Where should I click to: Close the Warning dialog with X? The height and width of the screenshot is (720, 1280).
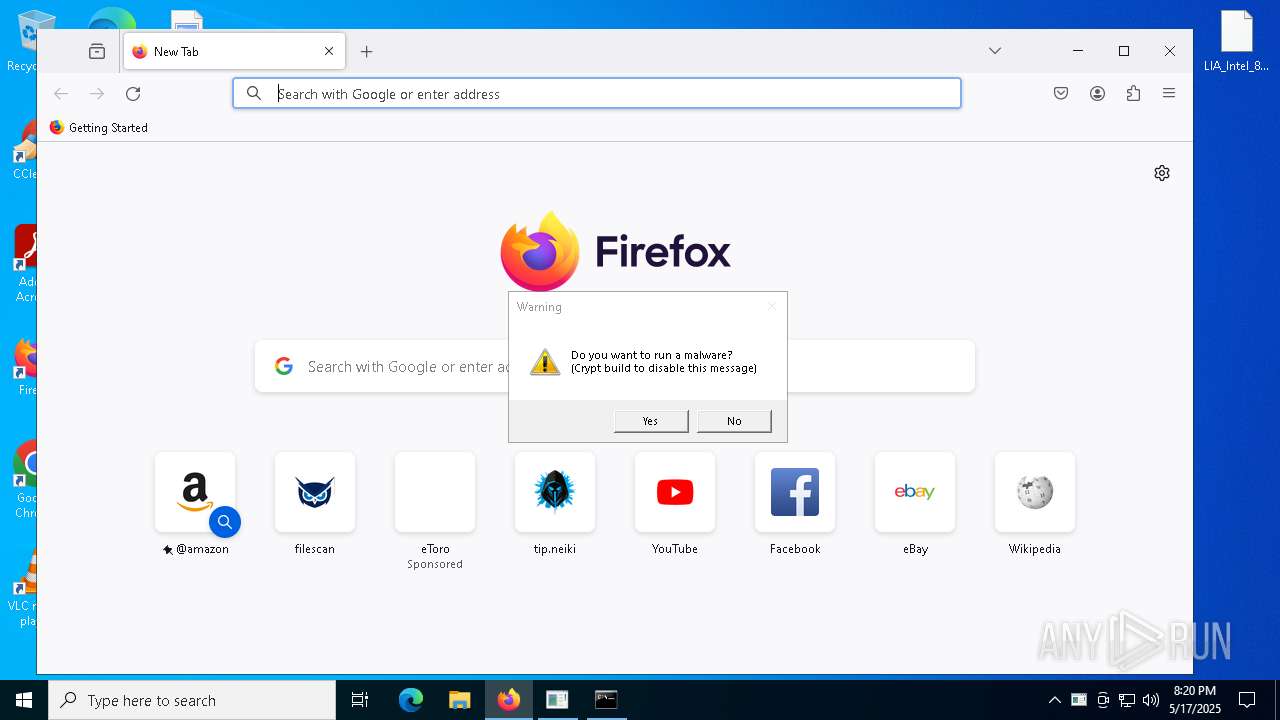click(x=772, y=307)
